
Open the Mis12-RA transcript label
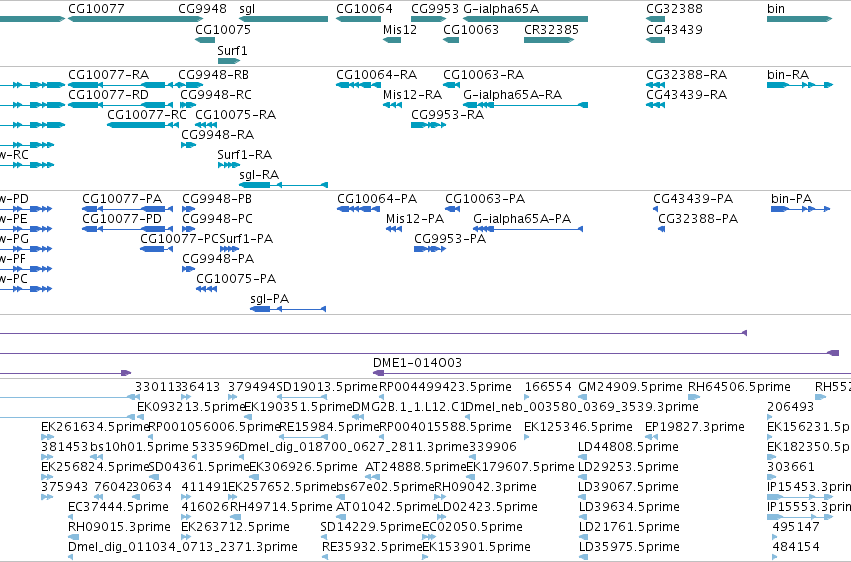pos(412,94)
